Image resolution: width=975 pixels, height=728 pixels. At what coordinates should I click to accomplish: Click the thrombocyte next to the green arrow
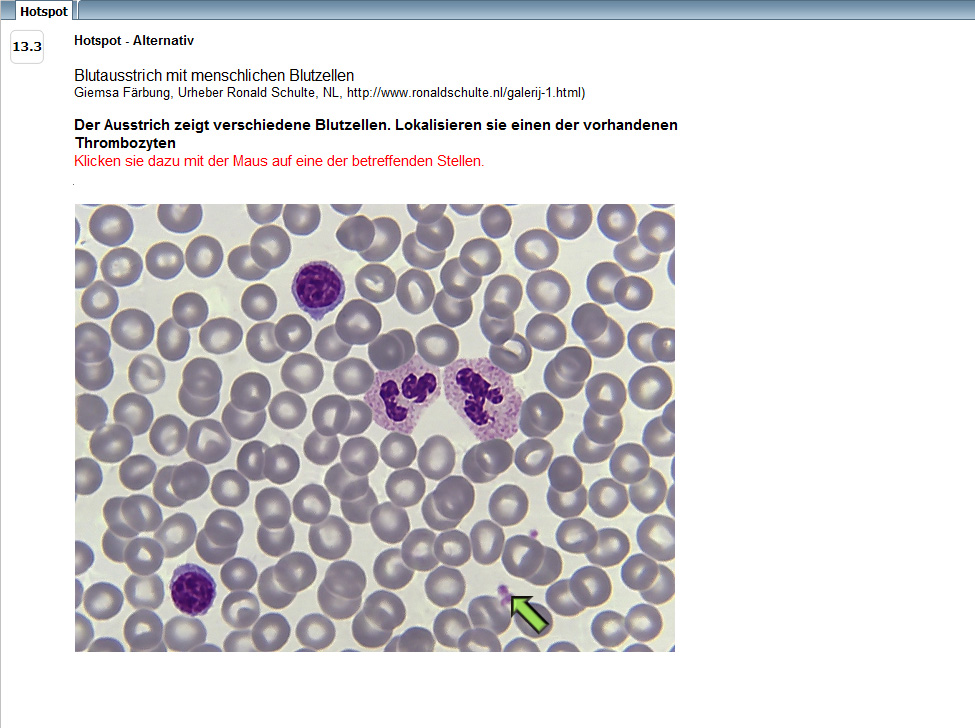pyautogui.click(x=504, y=594)
